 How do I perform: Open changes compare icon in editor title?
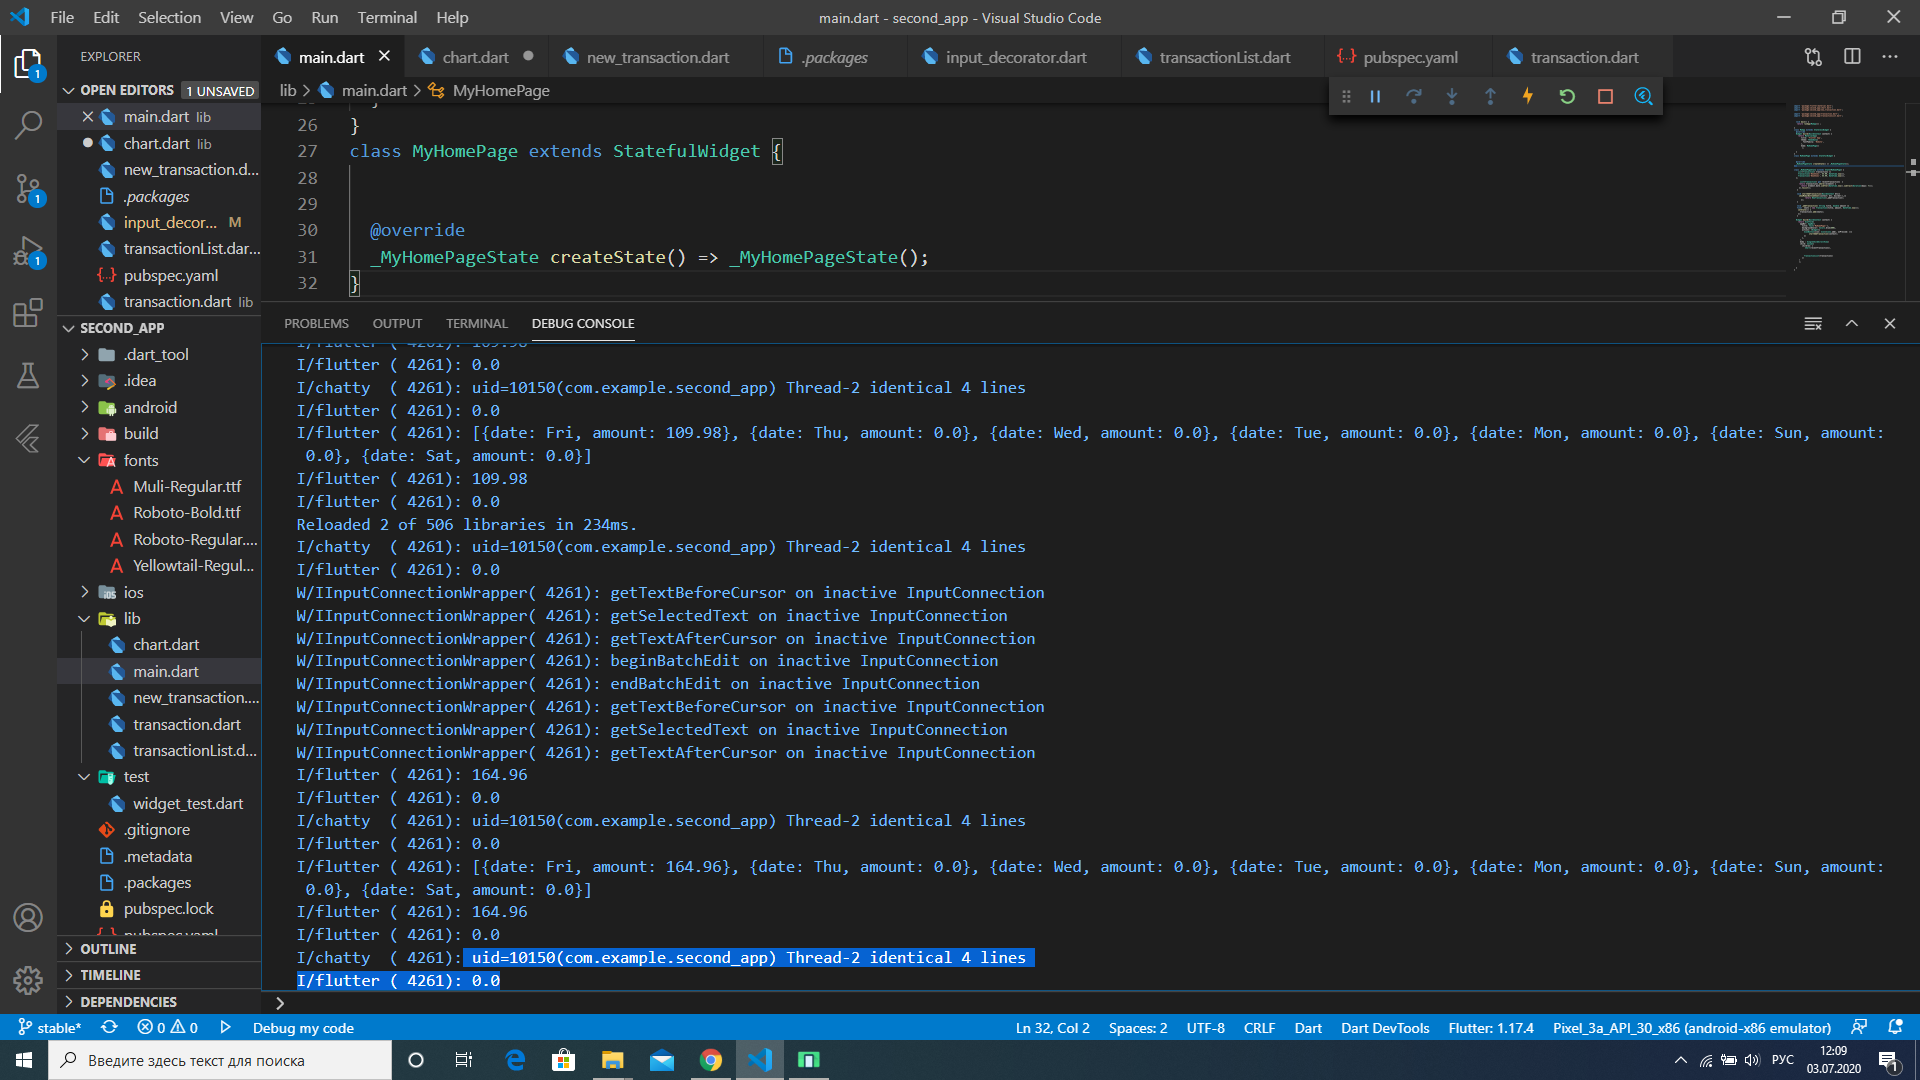1813,57
